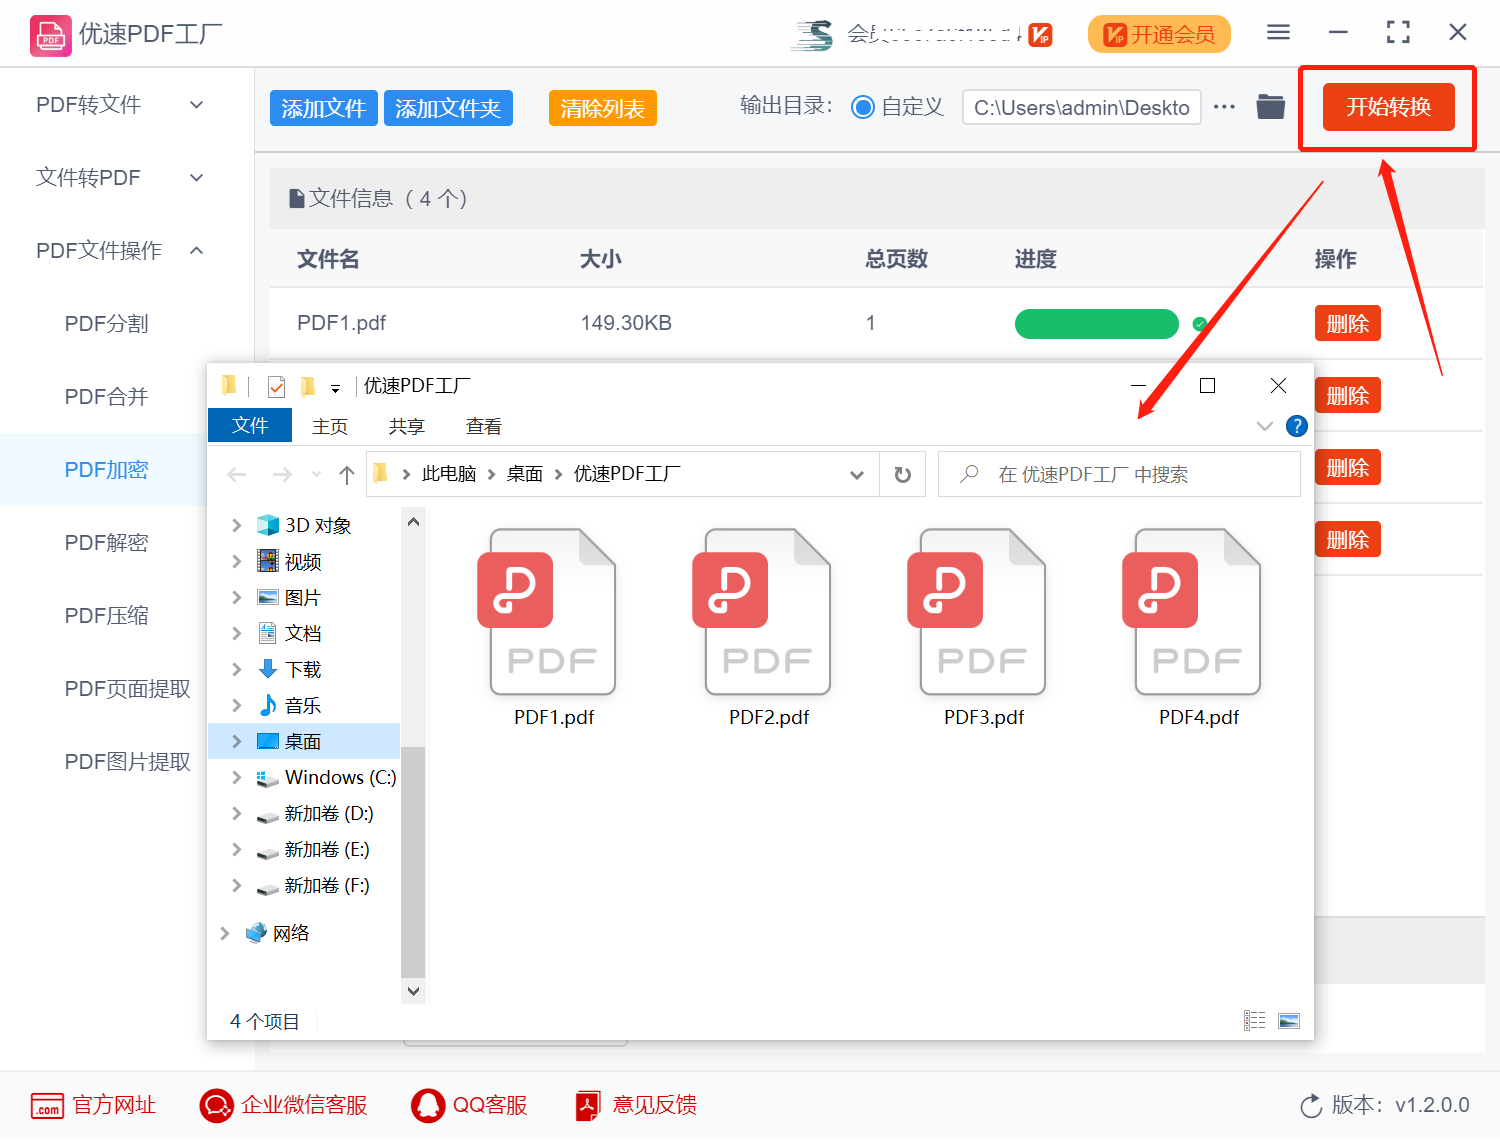Select the 自定义 output directory radio button

tap(862, 107)
